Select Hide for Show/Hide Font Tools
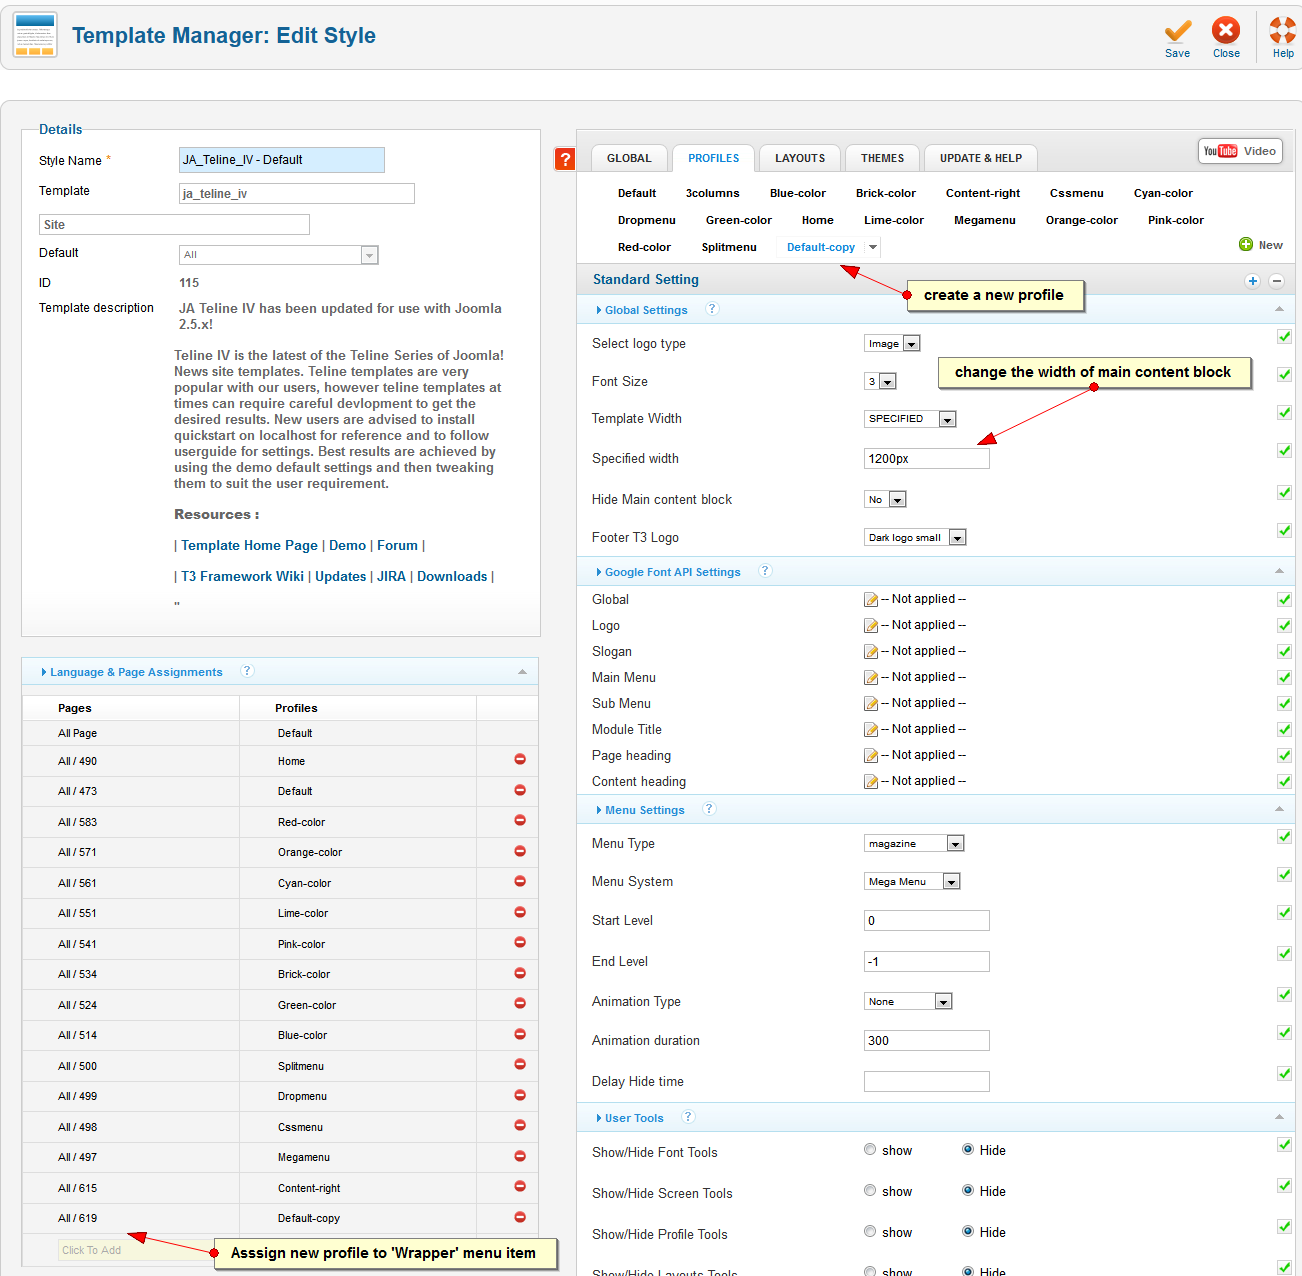 click(x=968, y=1150)
